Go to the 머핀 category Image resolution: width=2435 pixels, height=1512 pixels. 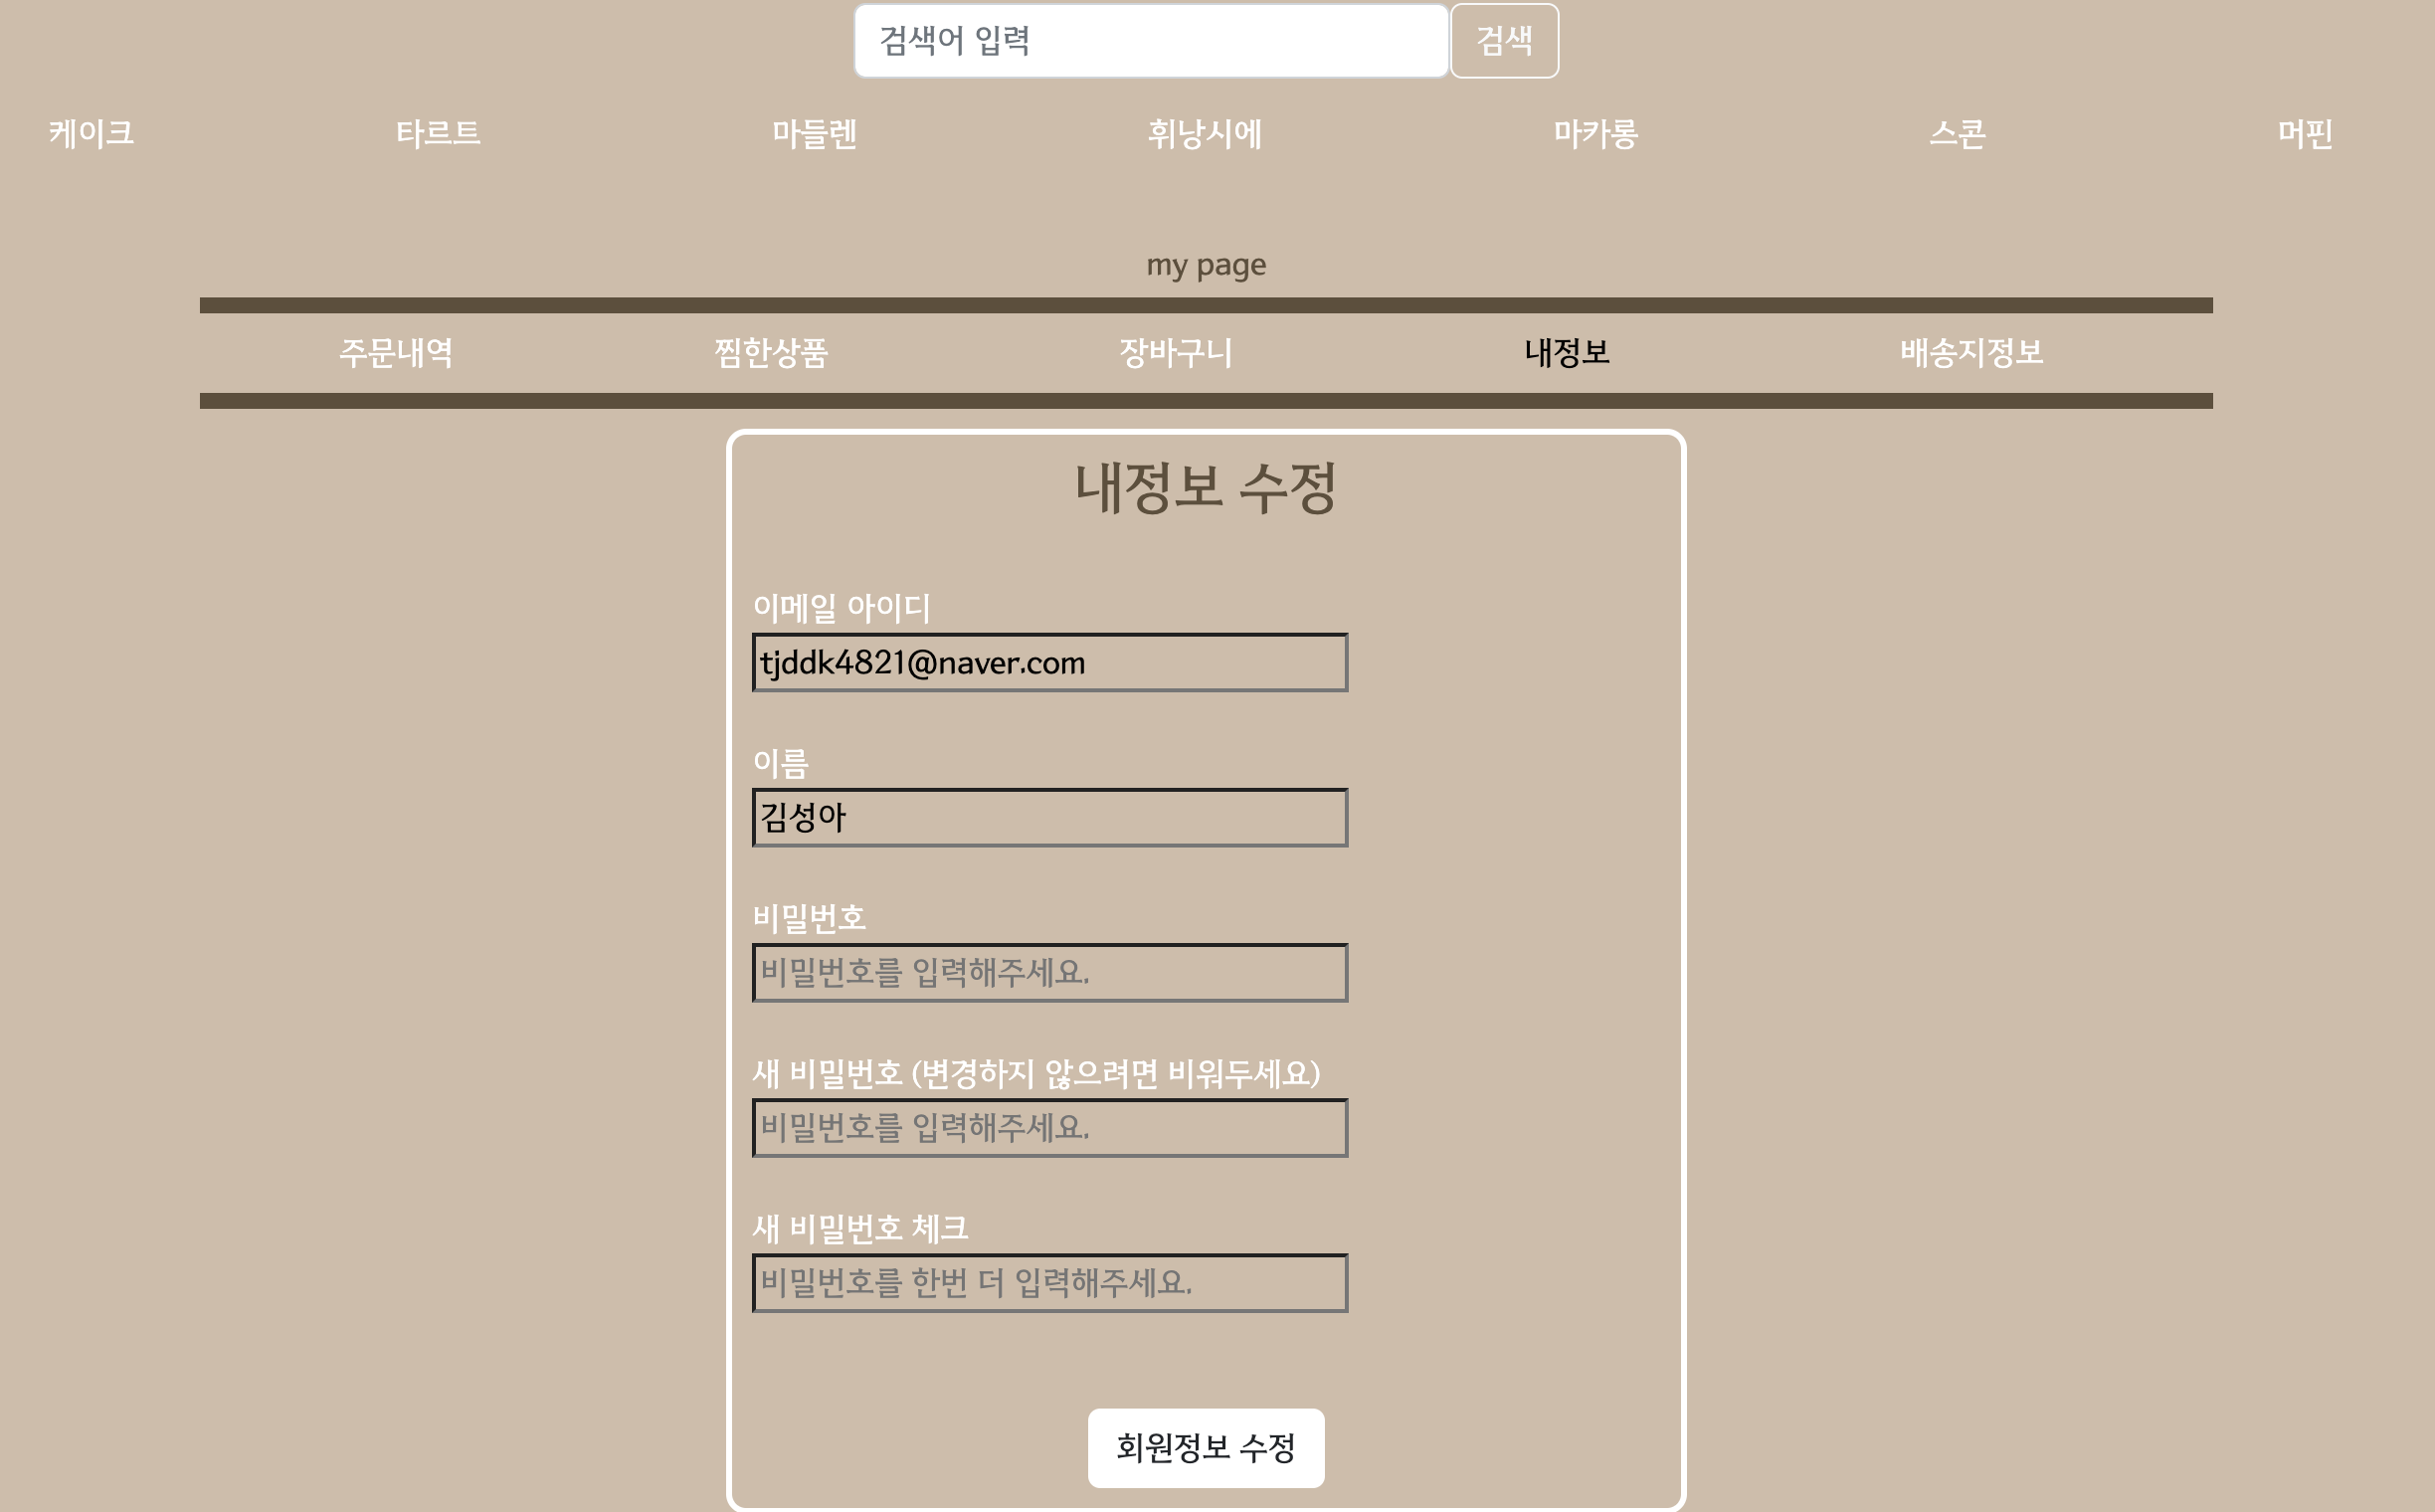[x=2305, y=133]
